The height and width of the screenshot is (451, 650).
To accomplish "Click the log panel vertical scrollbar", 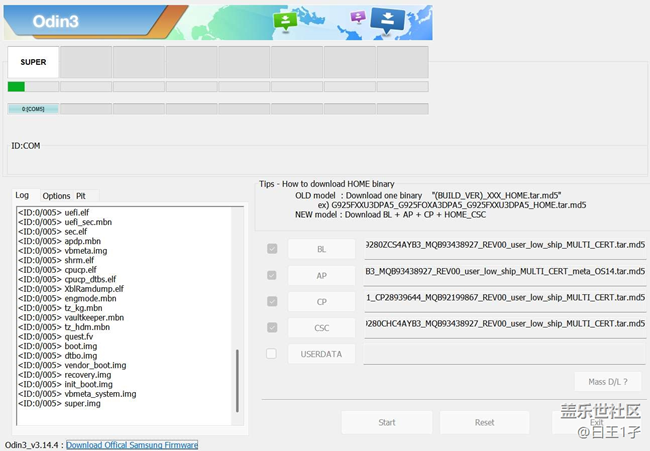I will coord(238,380).
